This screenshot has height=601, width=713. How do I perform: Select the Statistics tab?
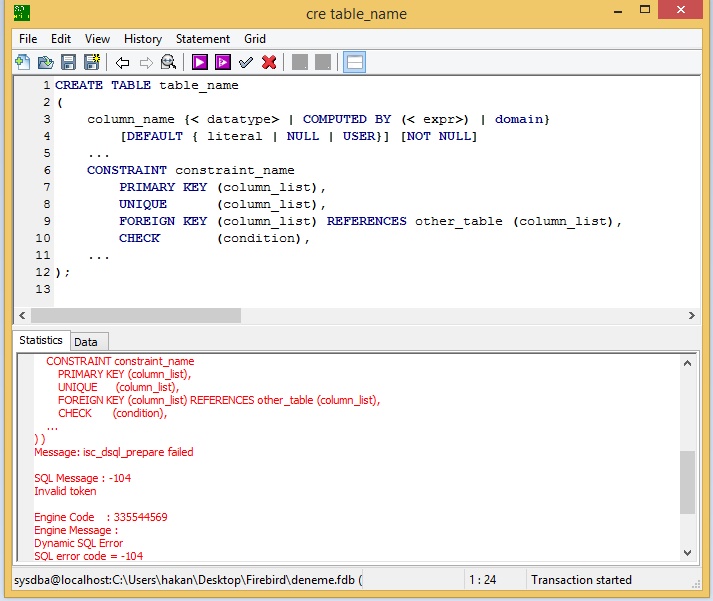(x=41, y=341)
